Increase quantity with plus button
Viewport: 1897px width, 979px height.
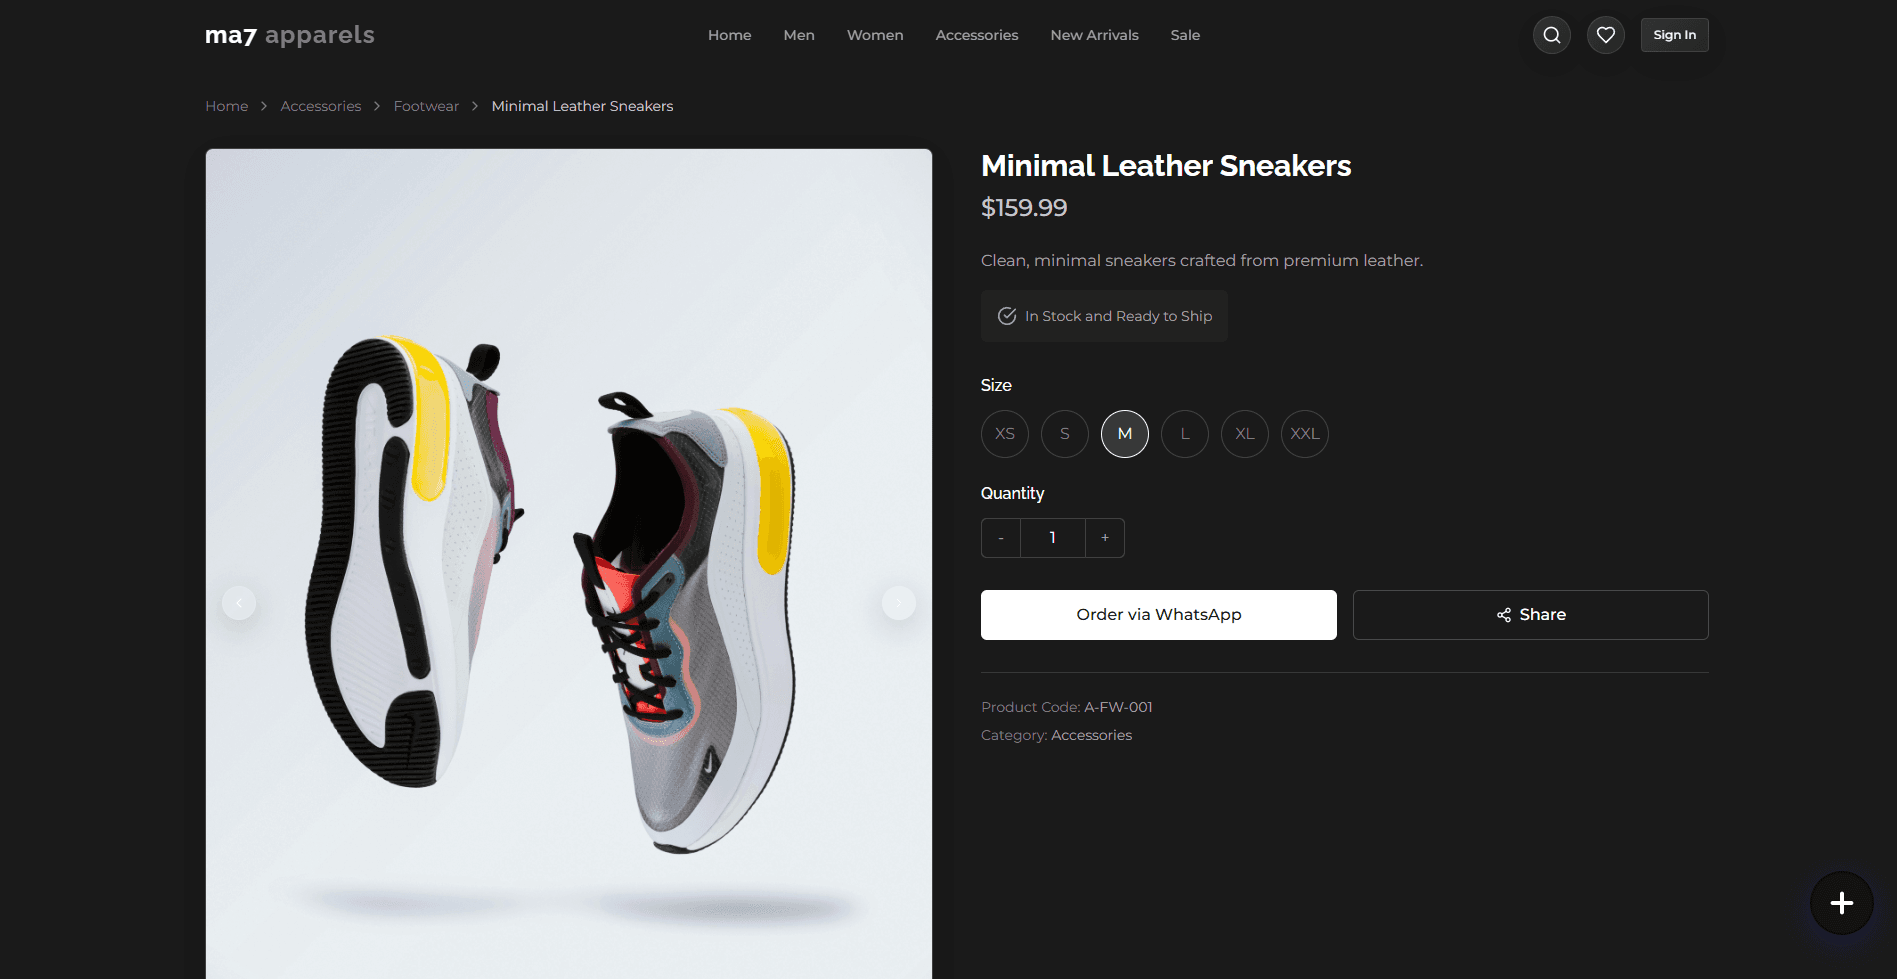pyautogui.click(x=1105, y=538)
